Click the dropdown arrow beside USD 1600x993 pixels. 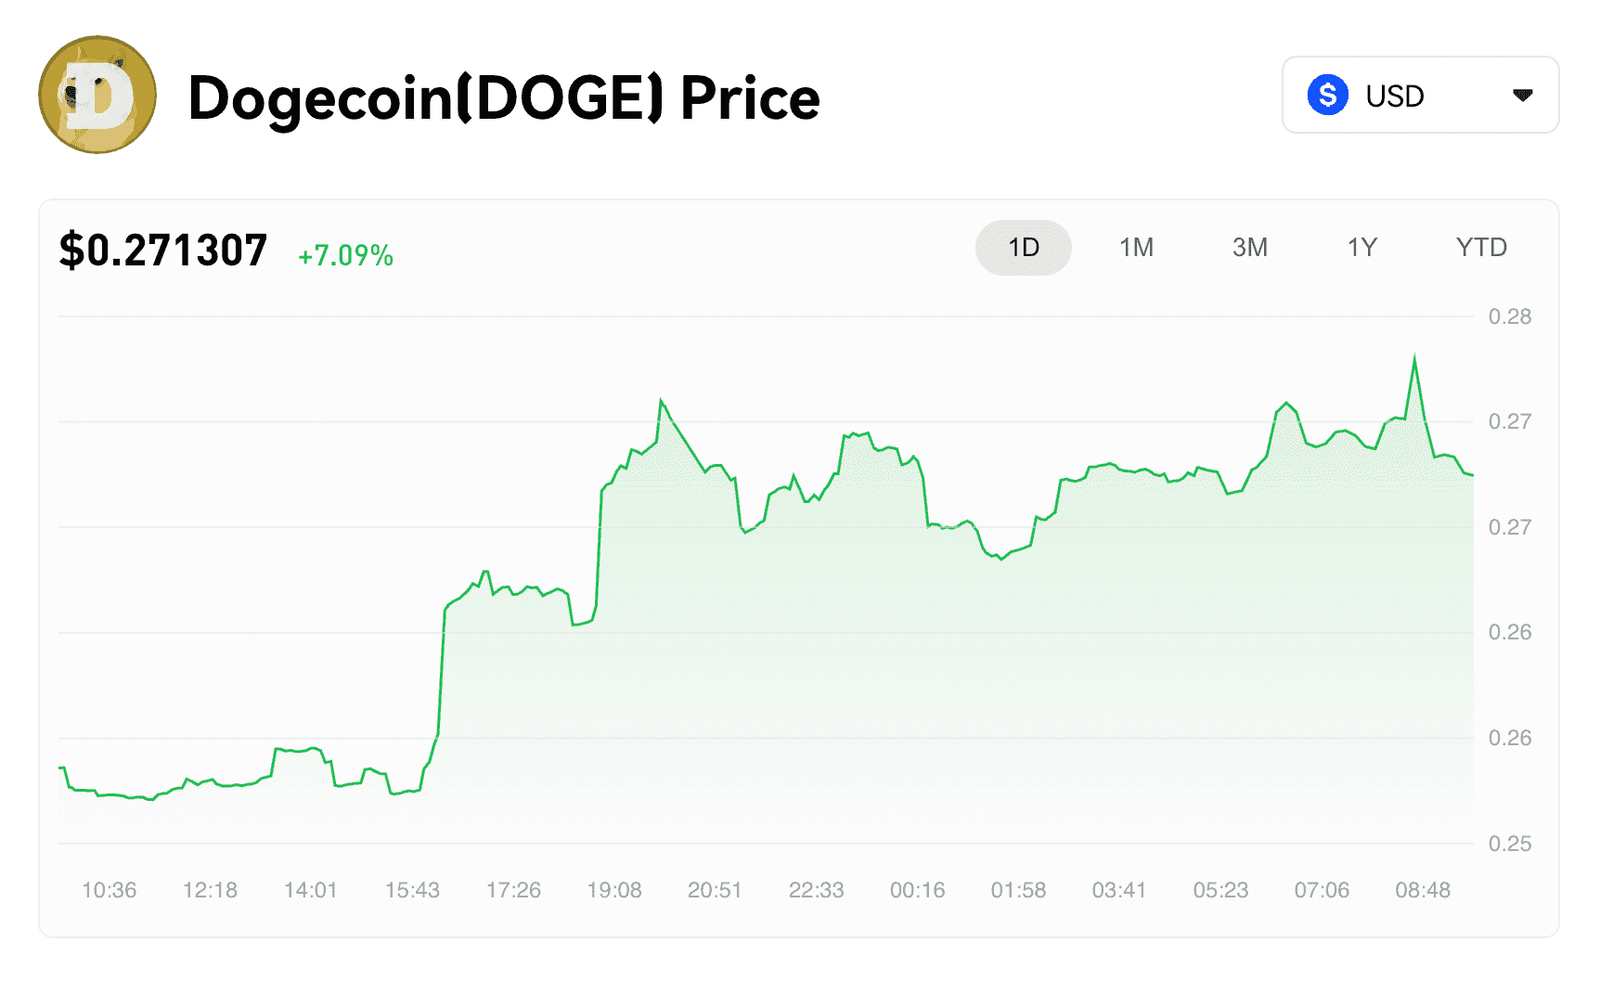(1523, 95)
